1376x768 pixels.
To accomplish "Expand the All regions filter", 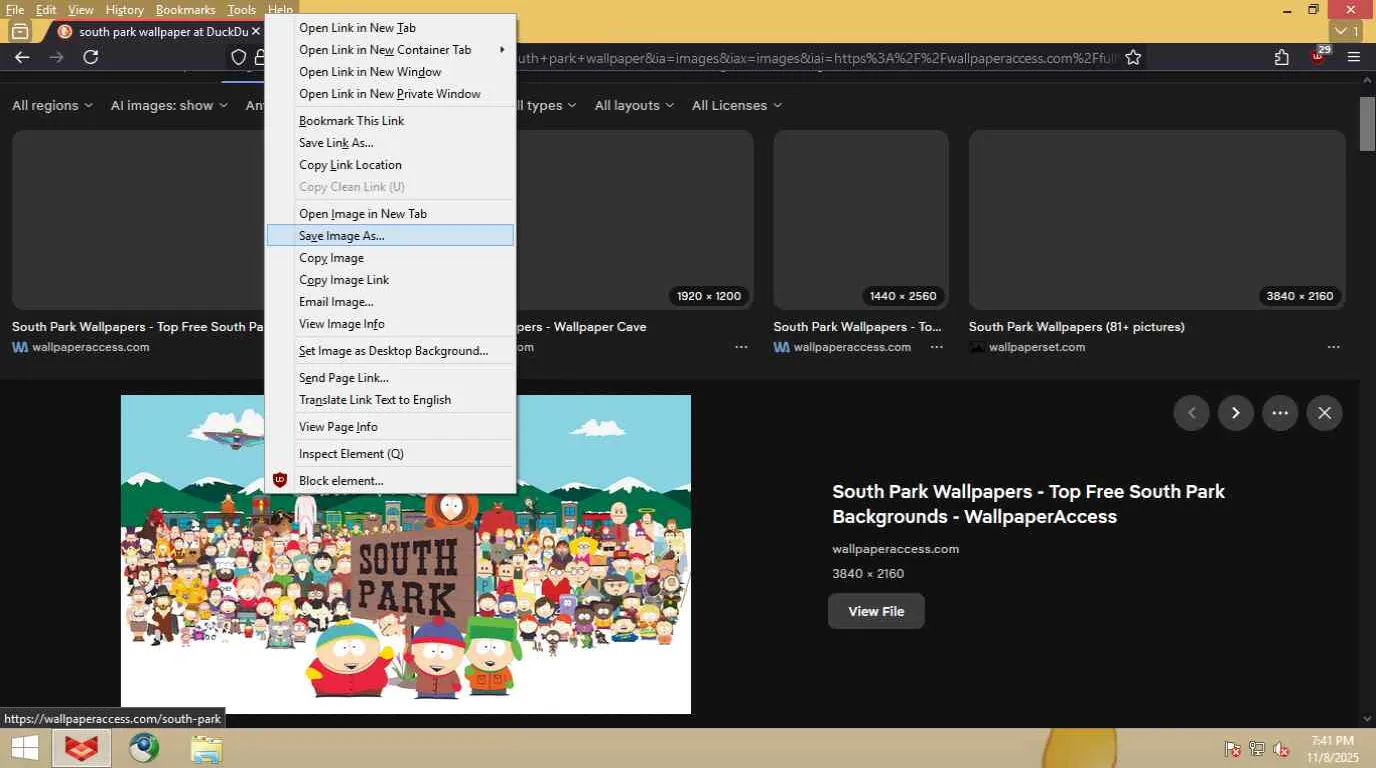I will [x=52, y=105].
